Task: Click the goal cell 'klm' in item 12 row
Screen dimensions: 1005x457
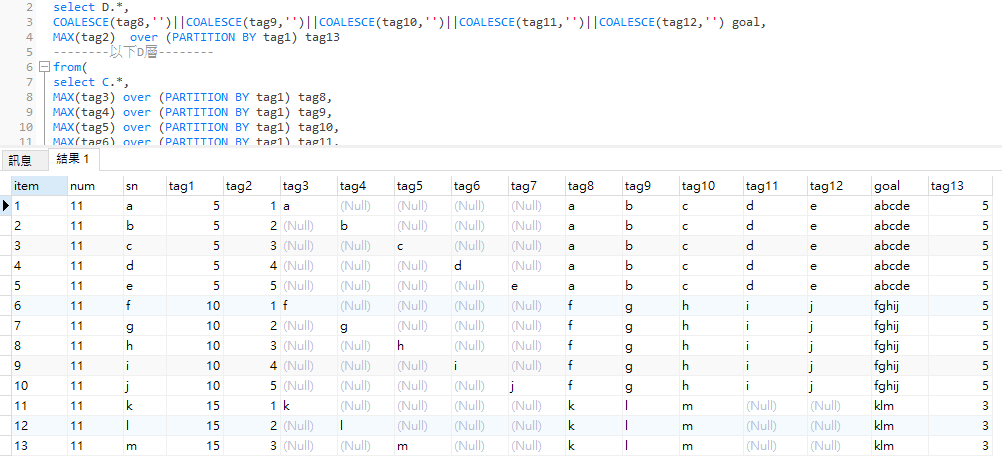Action: (899, 426)
